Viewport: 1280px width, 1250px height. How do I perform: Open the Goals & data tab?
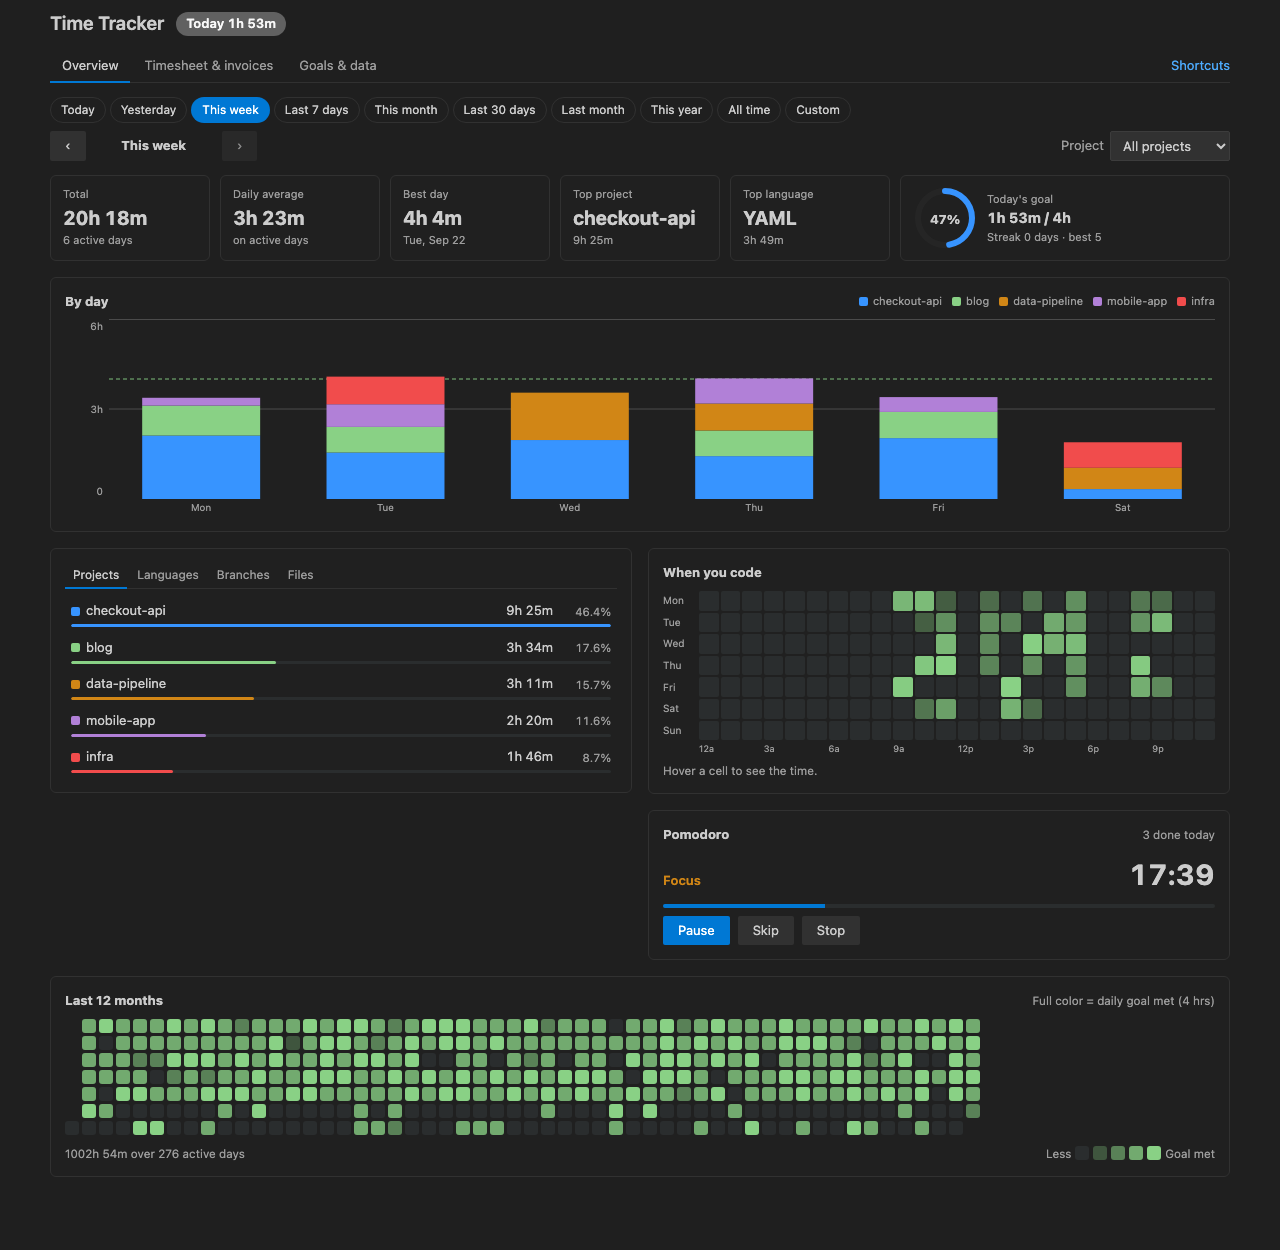(x=338, y=66)
